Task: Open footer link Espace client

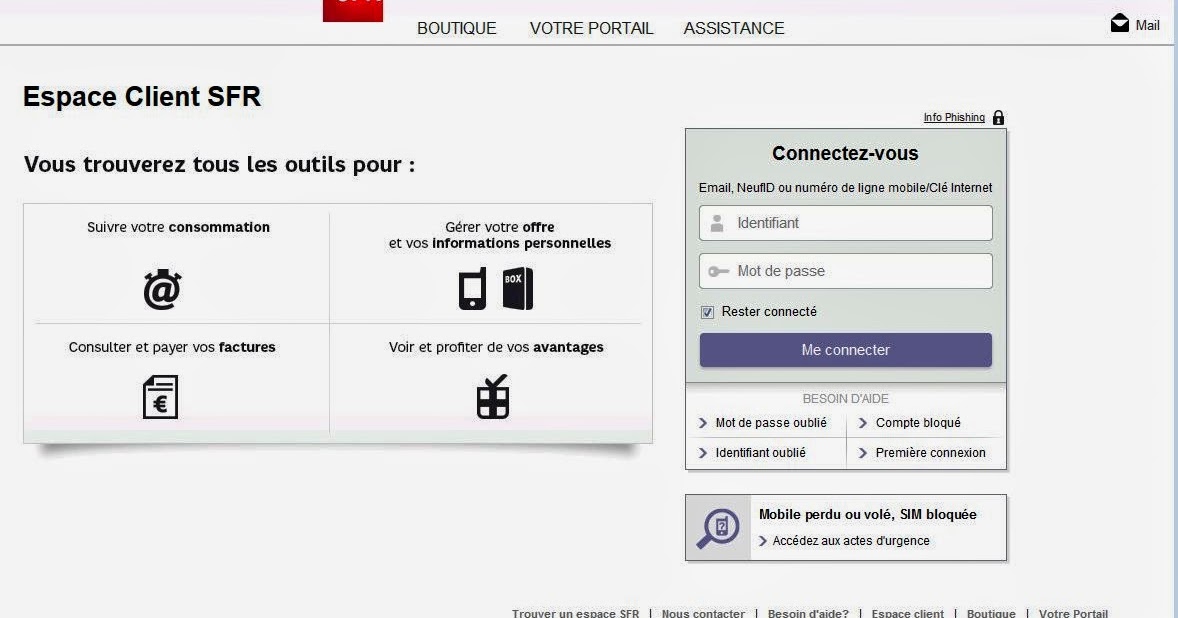Action: [908, 613]
